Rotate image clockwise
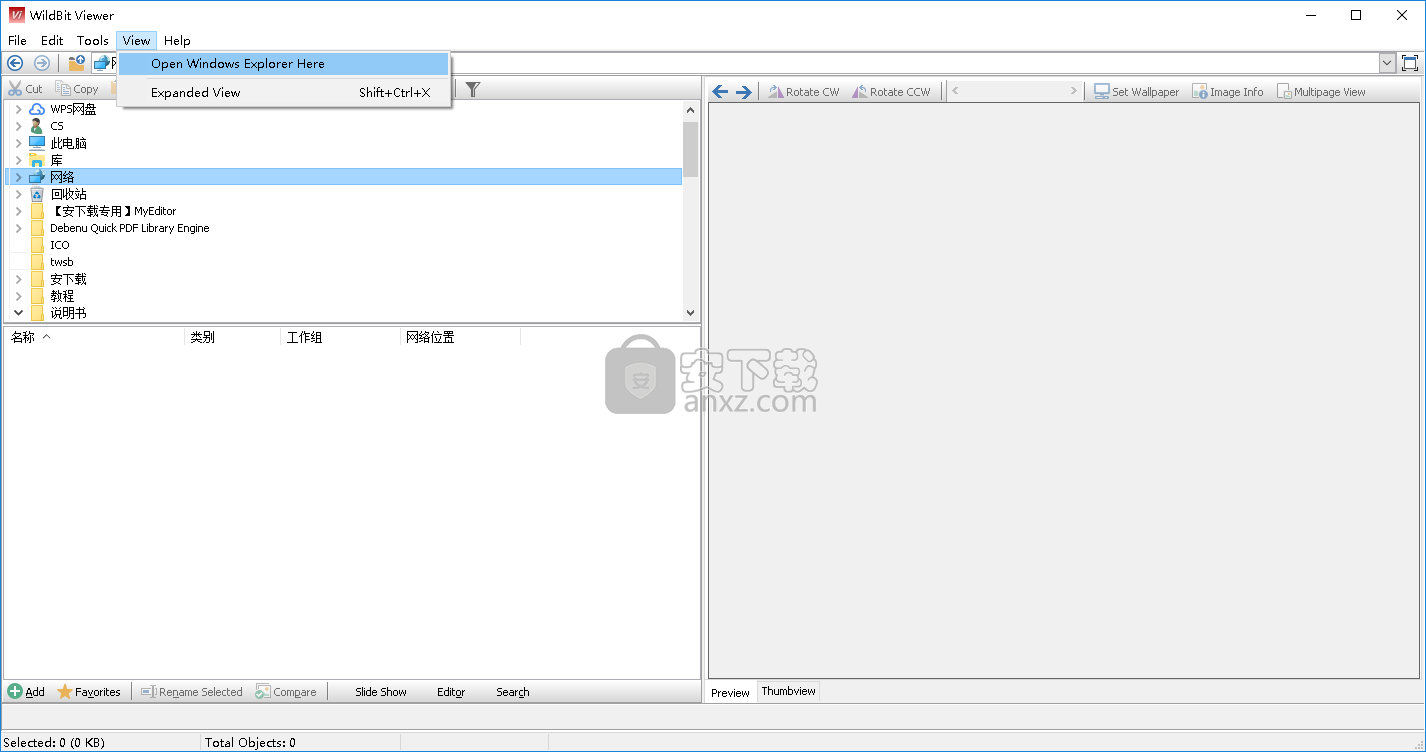The height and width of the screenshot is (752, 1426). [x=804, y=92]
